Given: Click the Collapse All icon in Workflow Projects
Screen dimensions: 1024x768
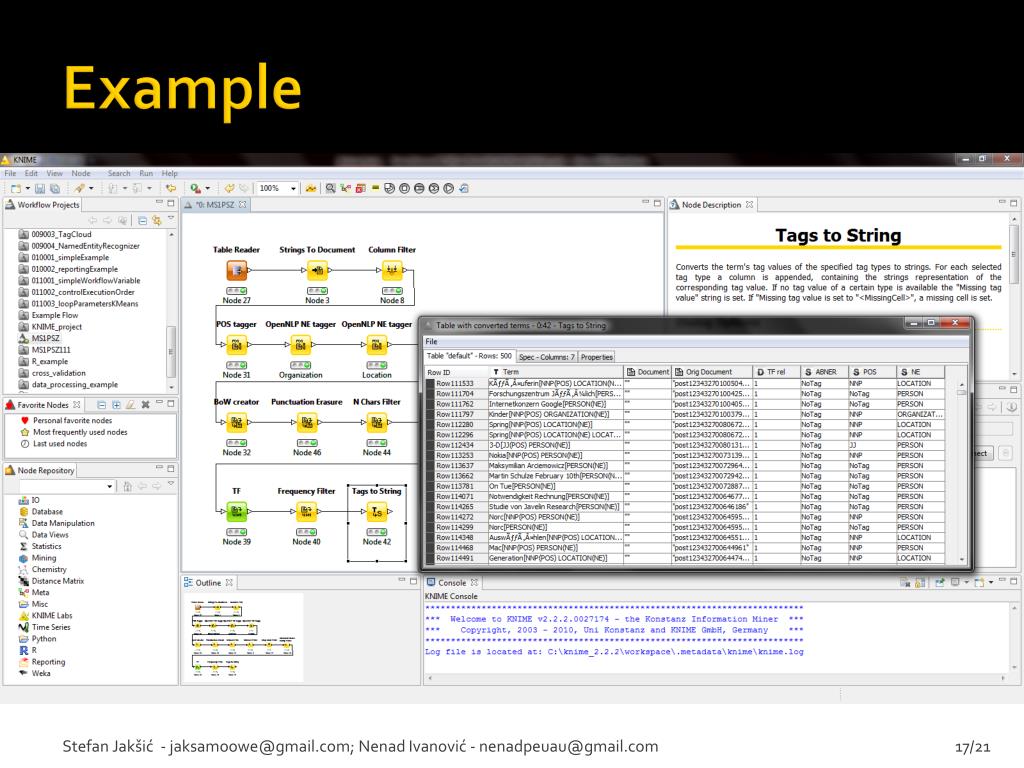Looking at the screenshot, I should (142, 220).
